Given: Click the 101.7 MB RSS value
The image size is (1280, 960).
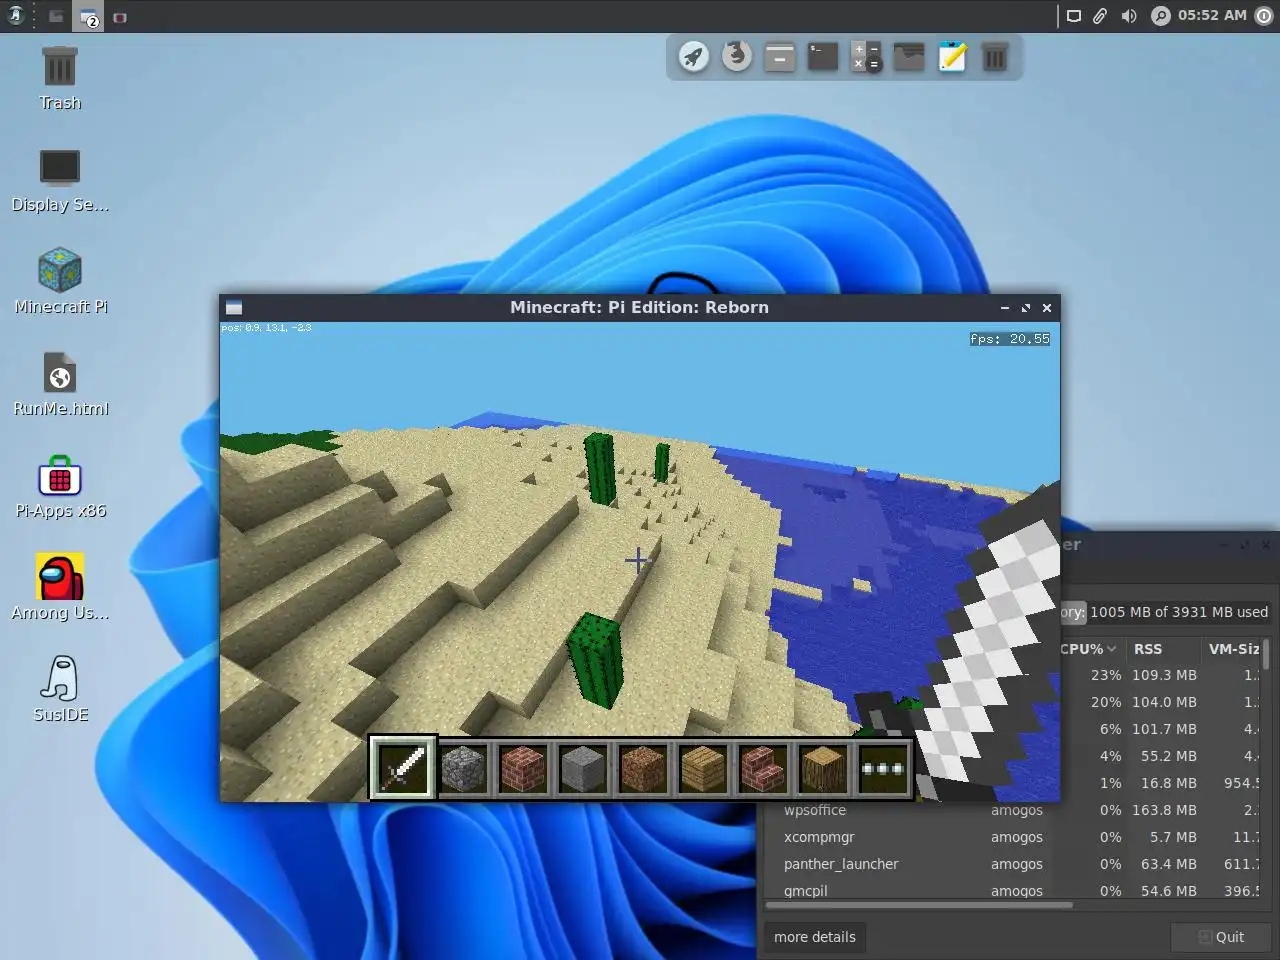Looking at the screenshot, I should (1164, 729).
